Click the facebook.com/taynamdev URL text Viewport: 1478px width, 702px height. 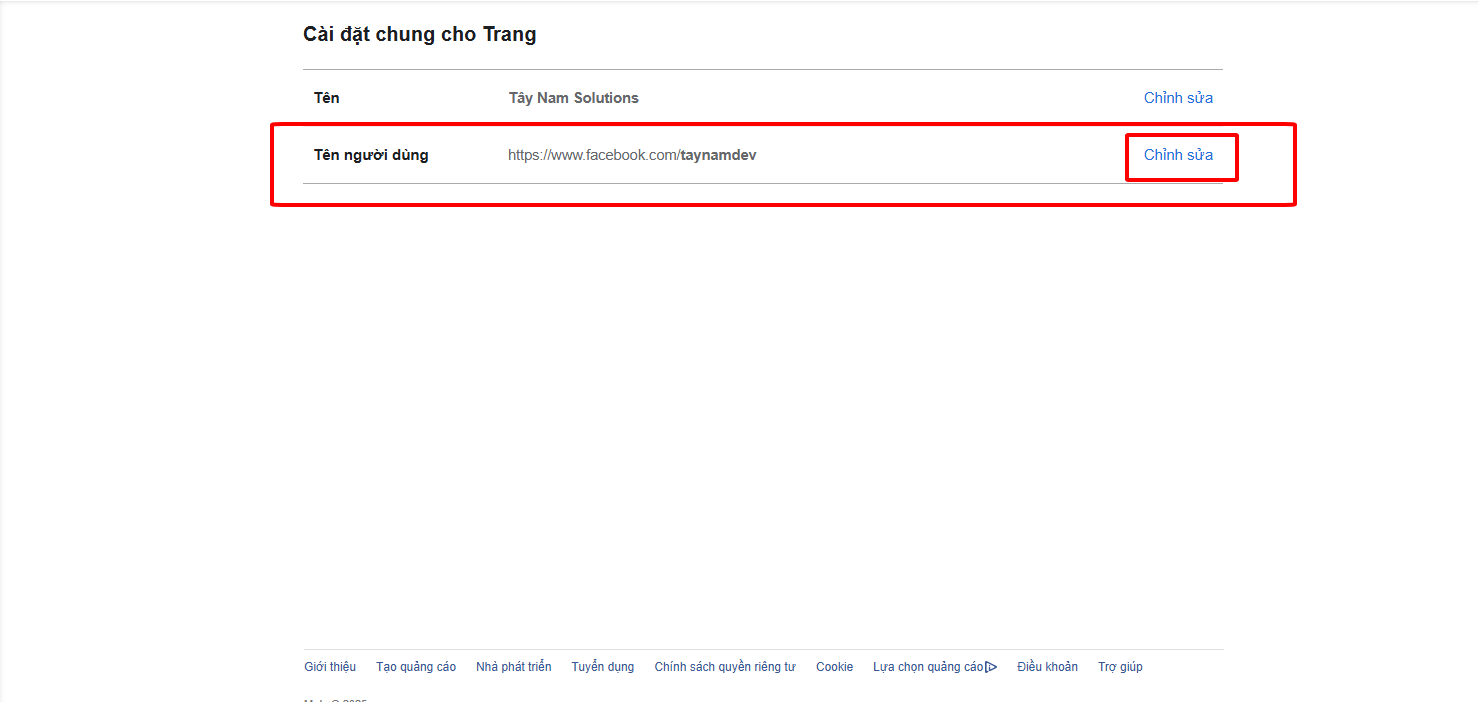point(592,155)
